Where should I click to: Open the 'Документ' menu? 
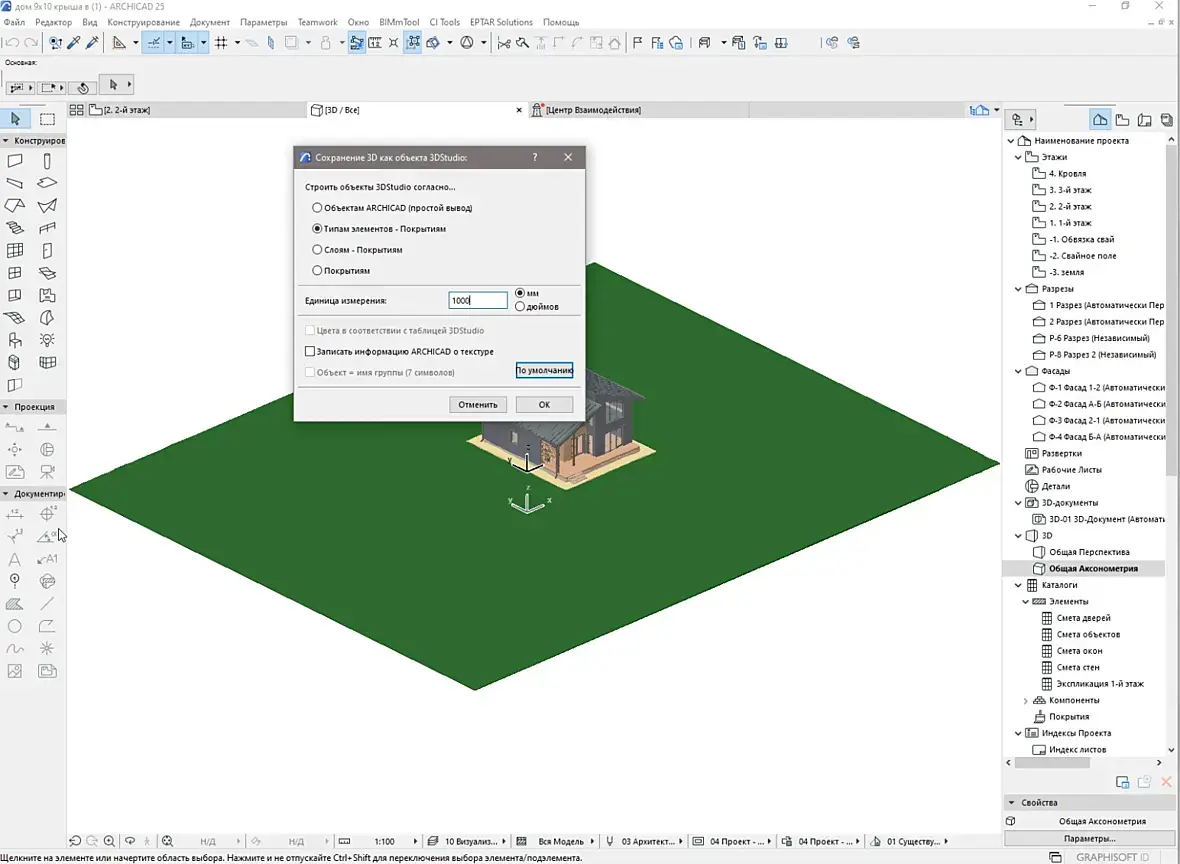pos(209,22)
